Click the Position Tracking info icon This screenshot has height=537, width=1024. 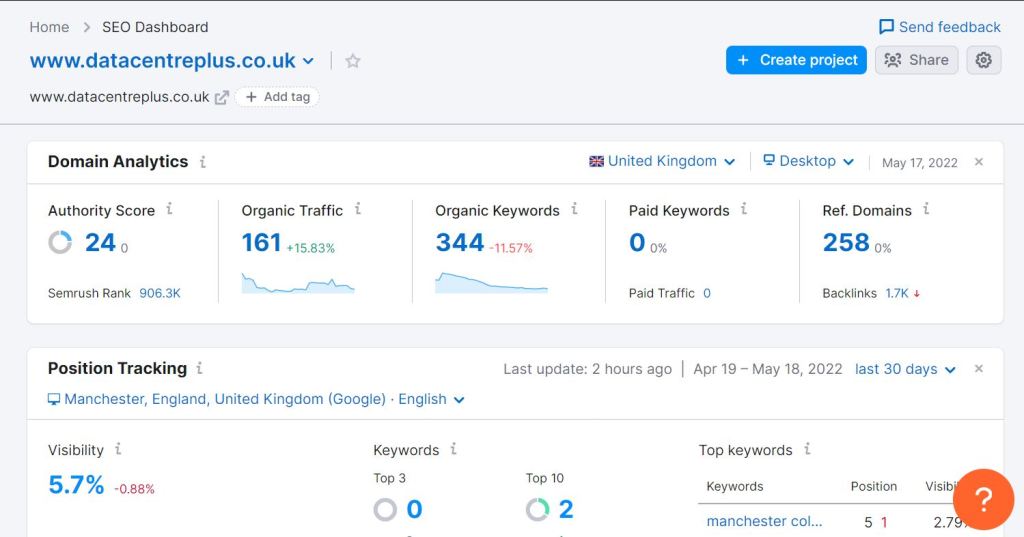point(200,368)
